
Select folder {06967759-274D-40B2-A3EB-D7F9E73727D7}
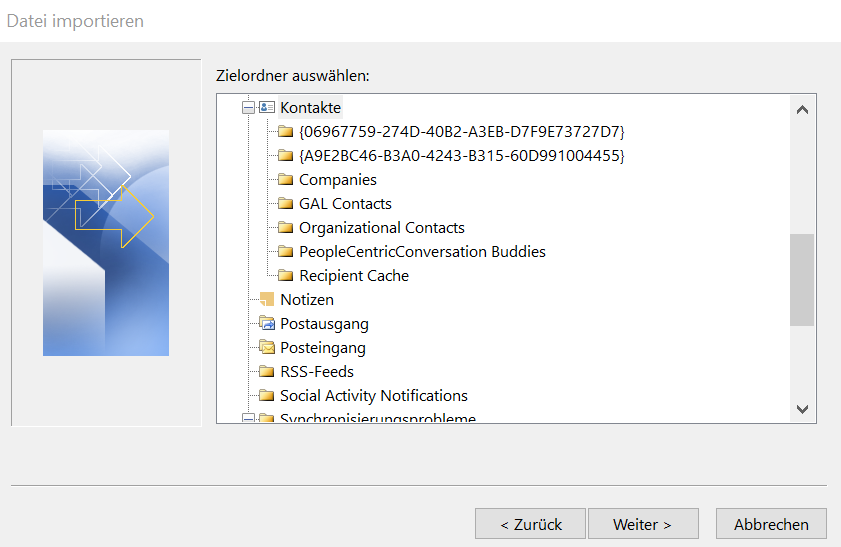pos(461,131)
